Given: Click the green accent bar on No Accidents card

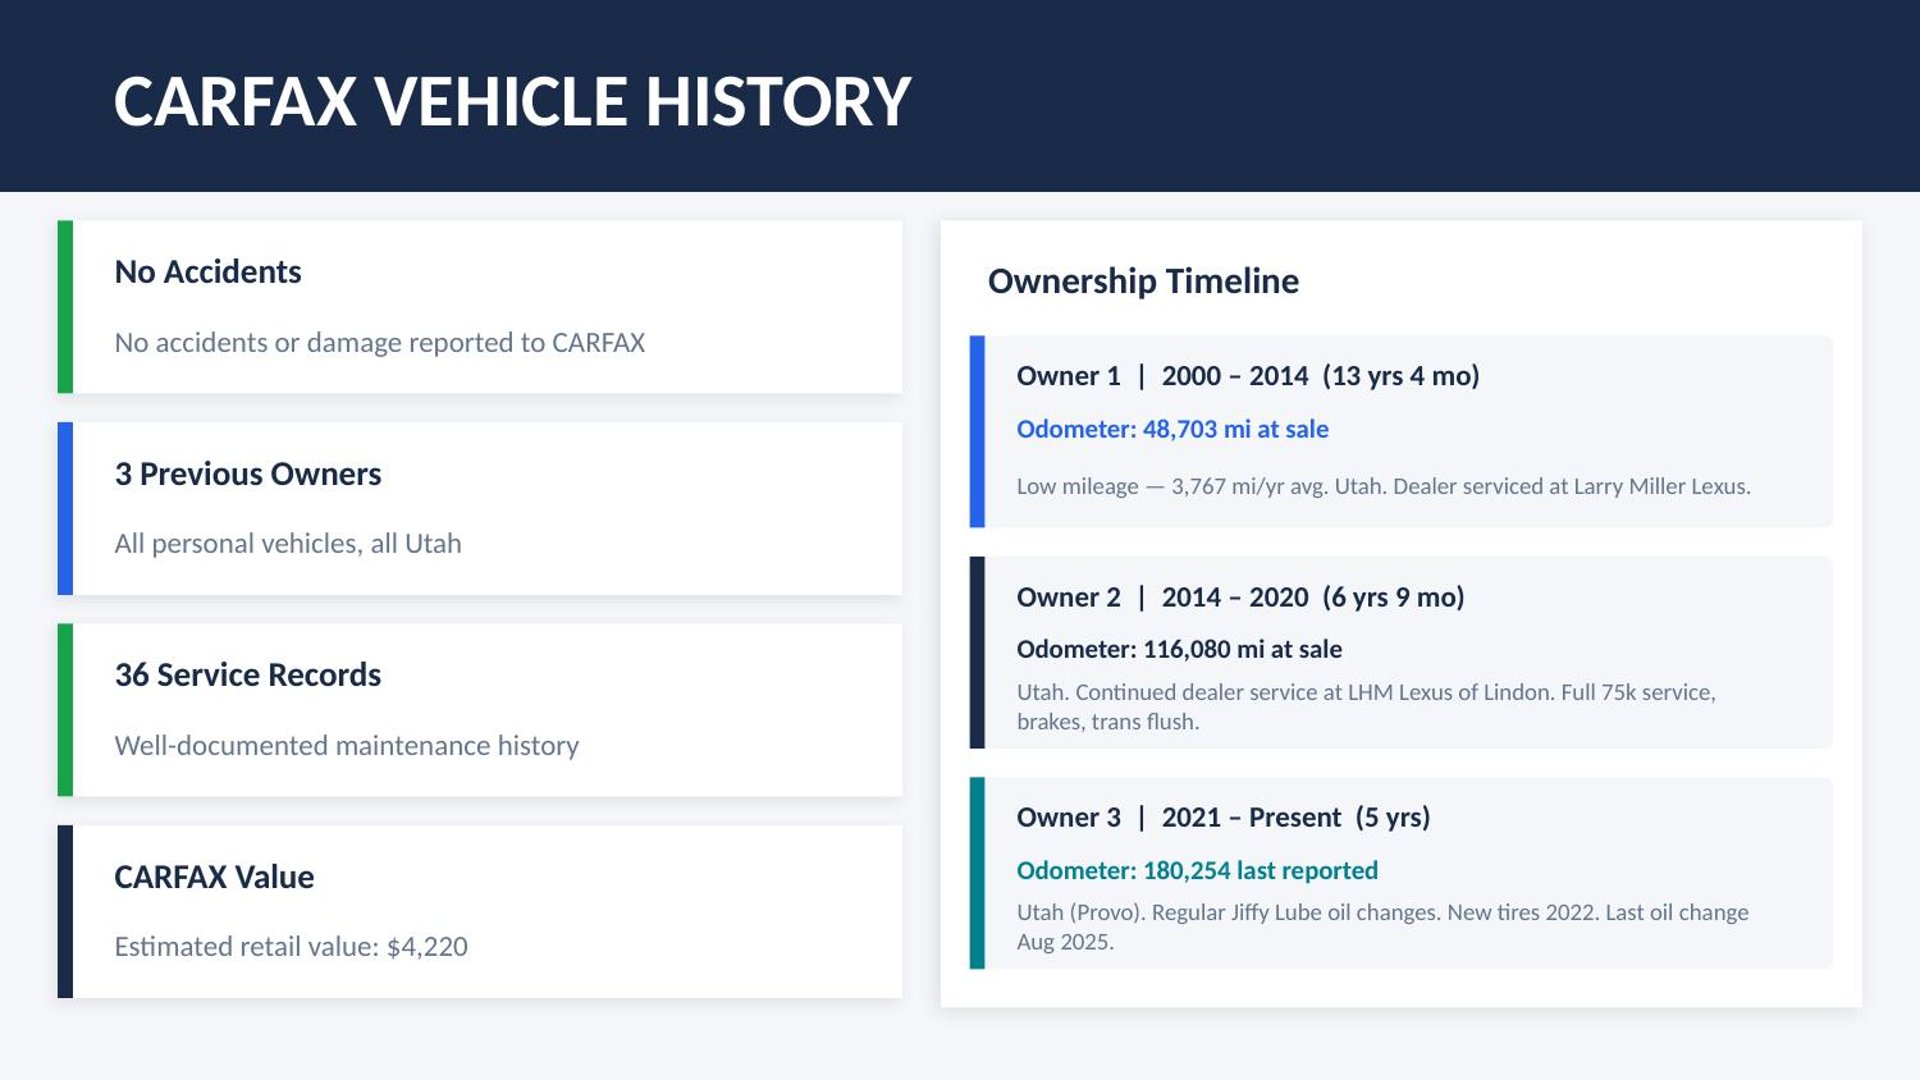Looking at the screenshot, I should [x=65, y=307].
